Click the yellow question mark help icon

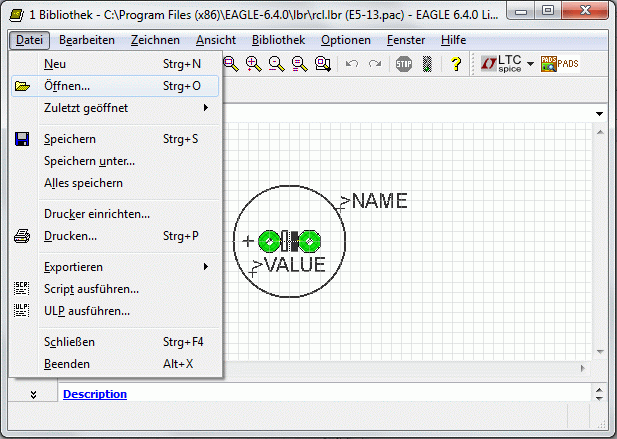456,64
